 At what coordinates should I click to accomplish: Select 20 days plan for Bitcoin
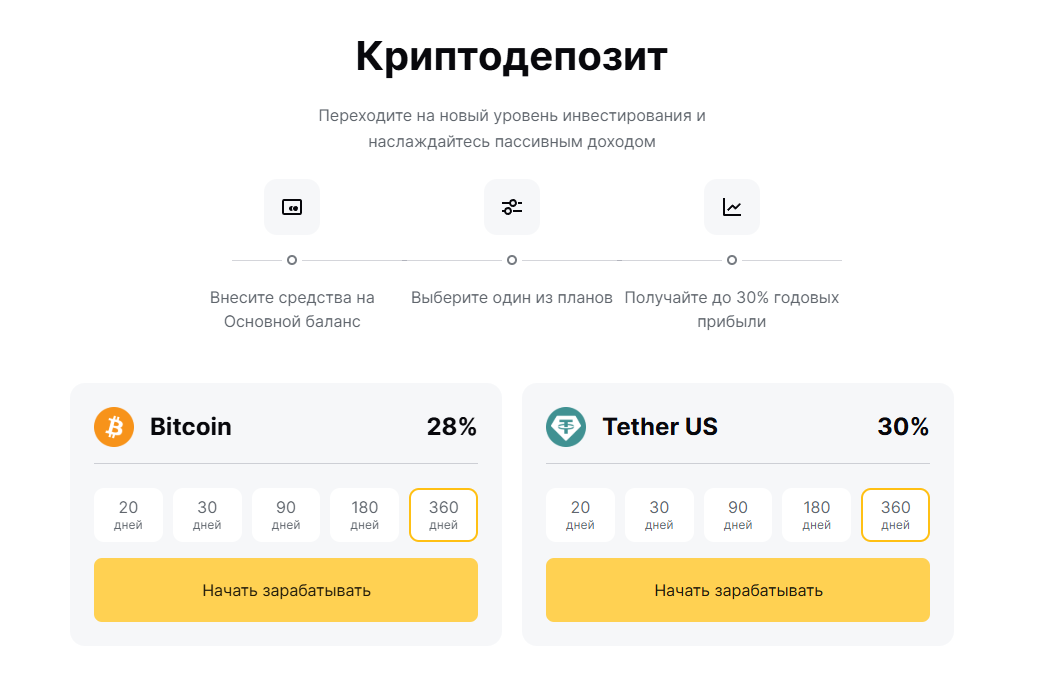coord(128,515)
